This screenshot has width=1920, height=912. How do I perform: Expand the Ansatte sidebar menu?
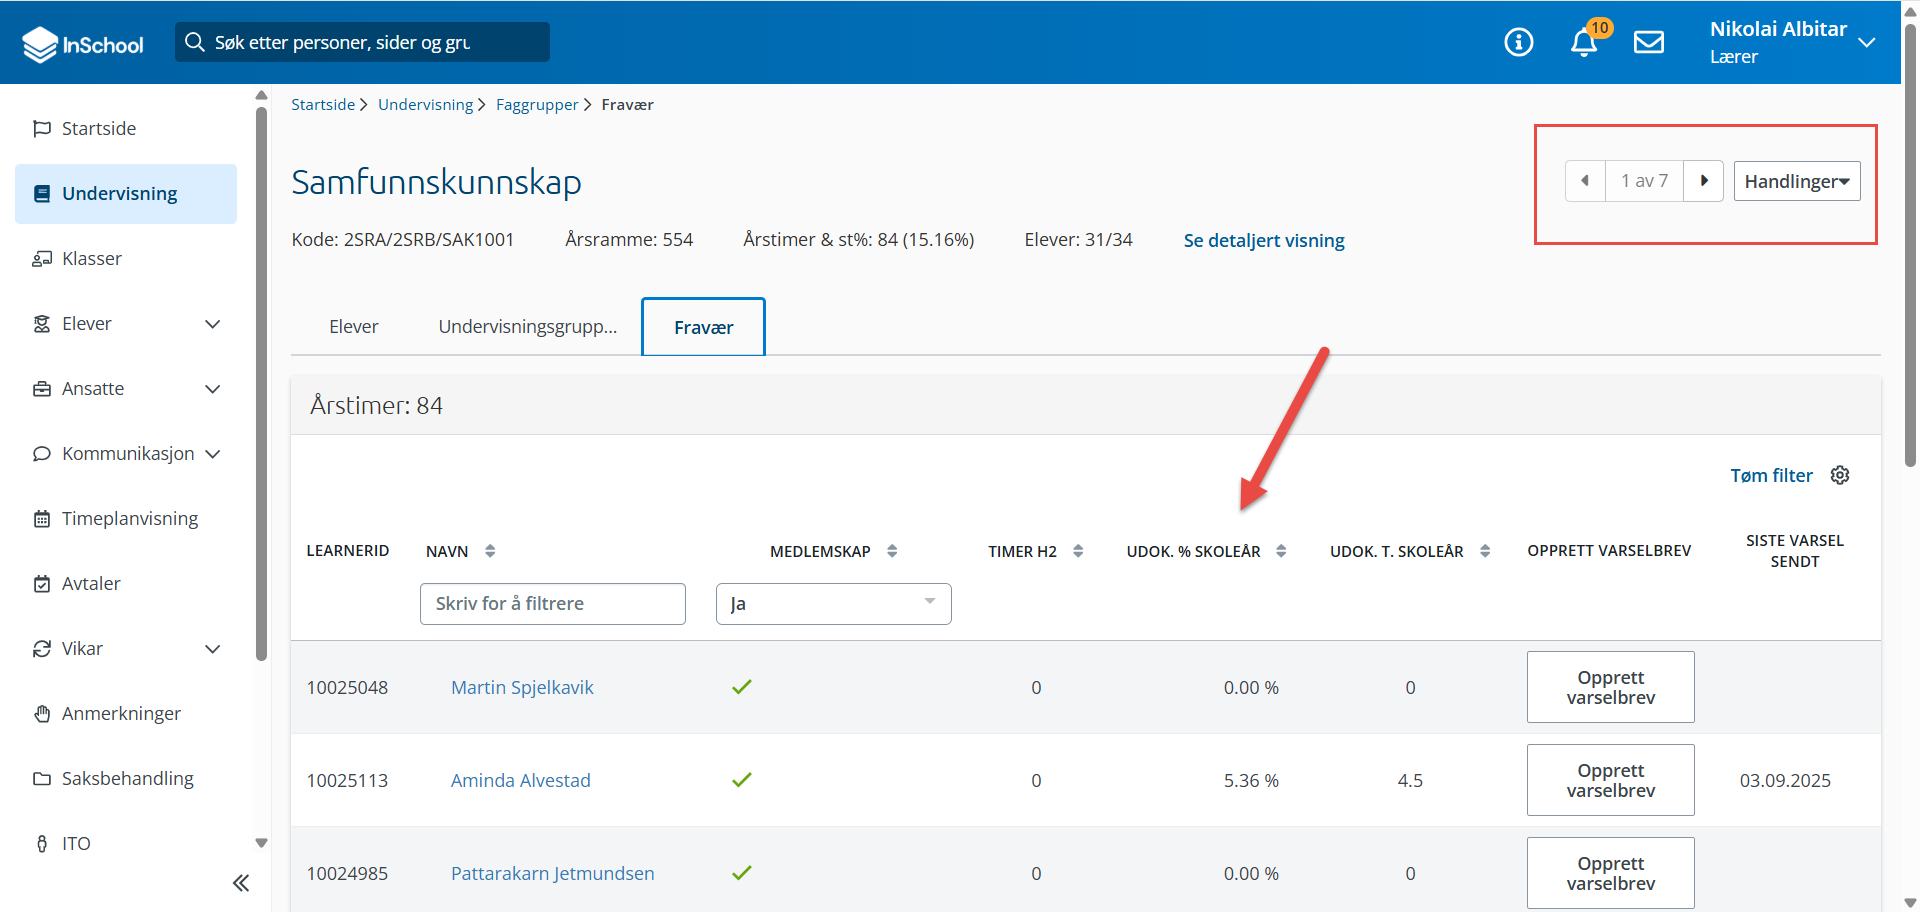coord(212,388)
